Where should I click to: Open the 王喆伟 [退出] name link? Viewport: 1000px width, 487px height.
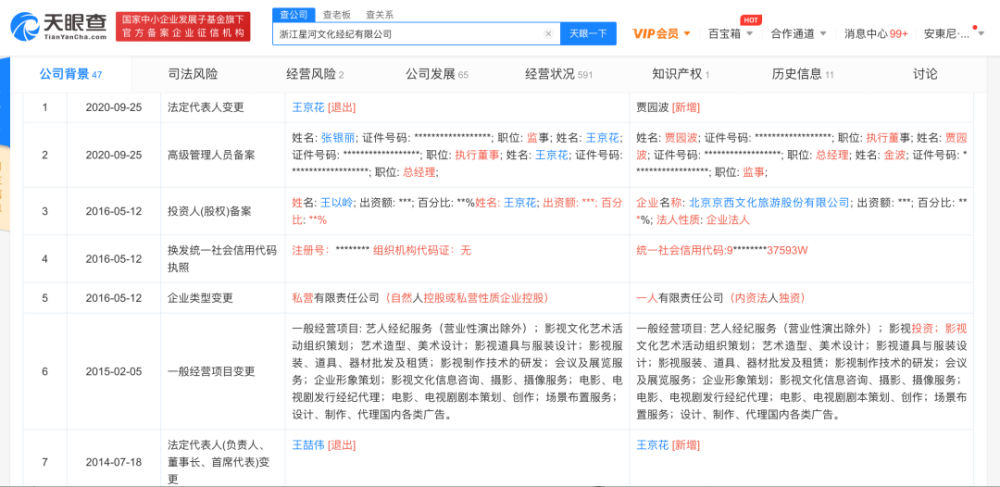coord(309,445)
